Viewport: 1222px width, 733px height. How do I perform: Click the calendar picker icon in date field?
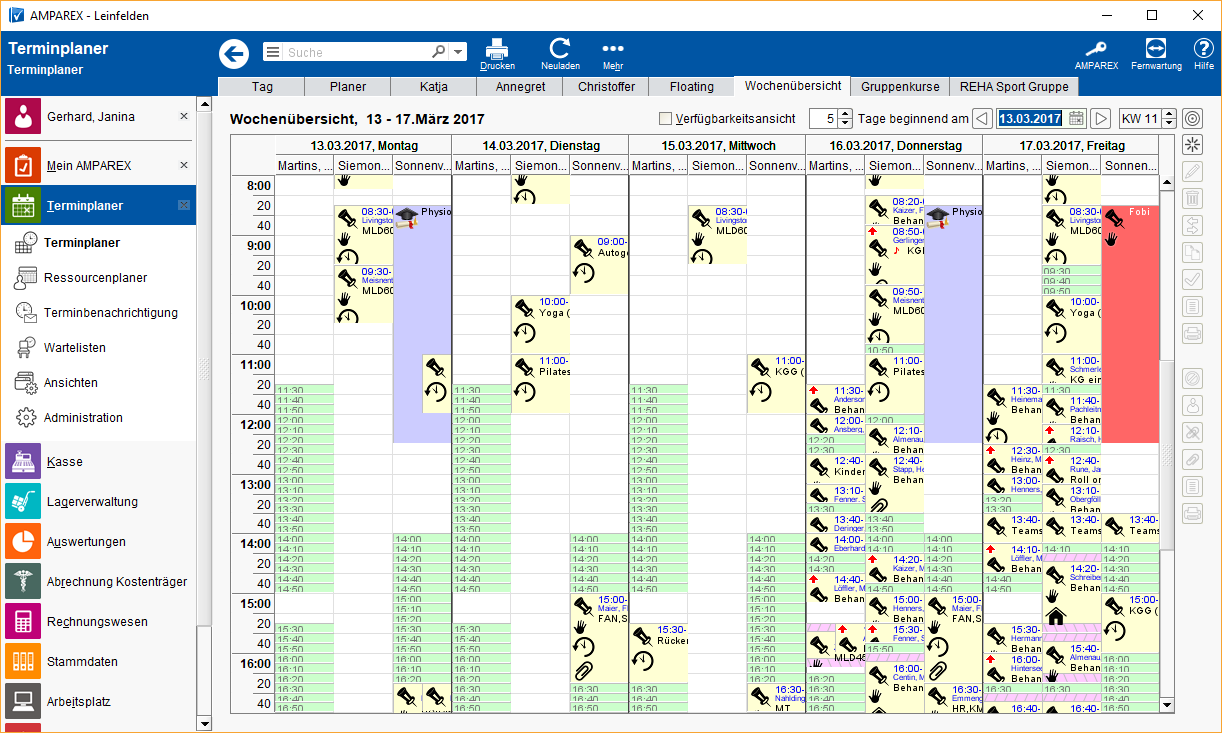click(1076, 118)
